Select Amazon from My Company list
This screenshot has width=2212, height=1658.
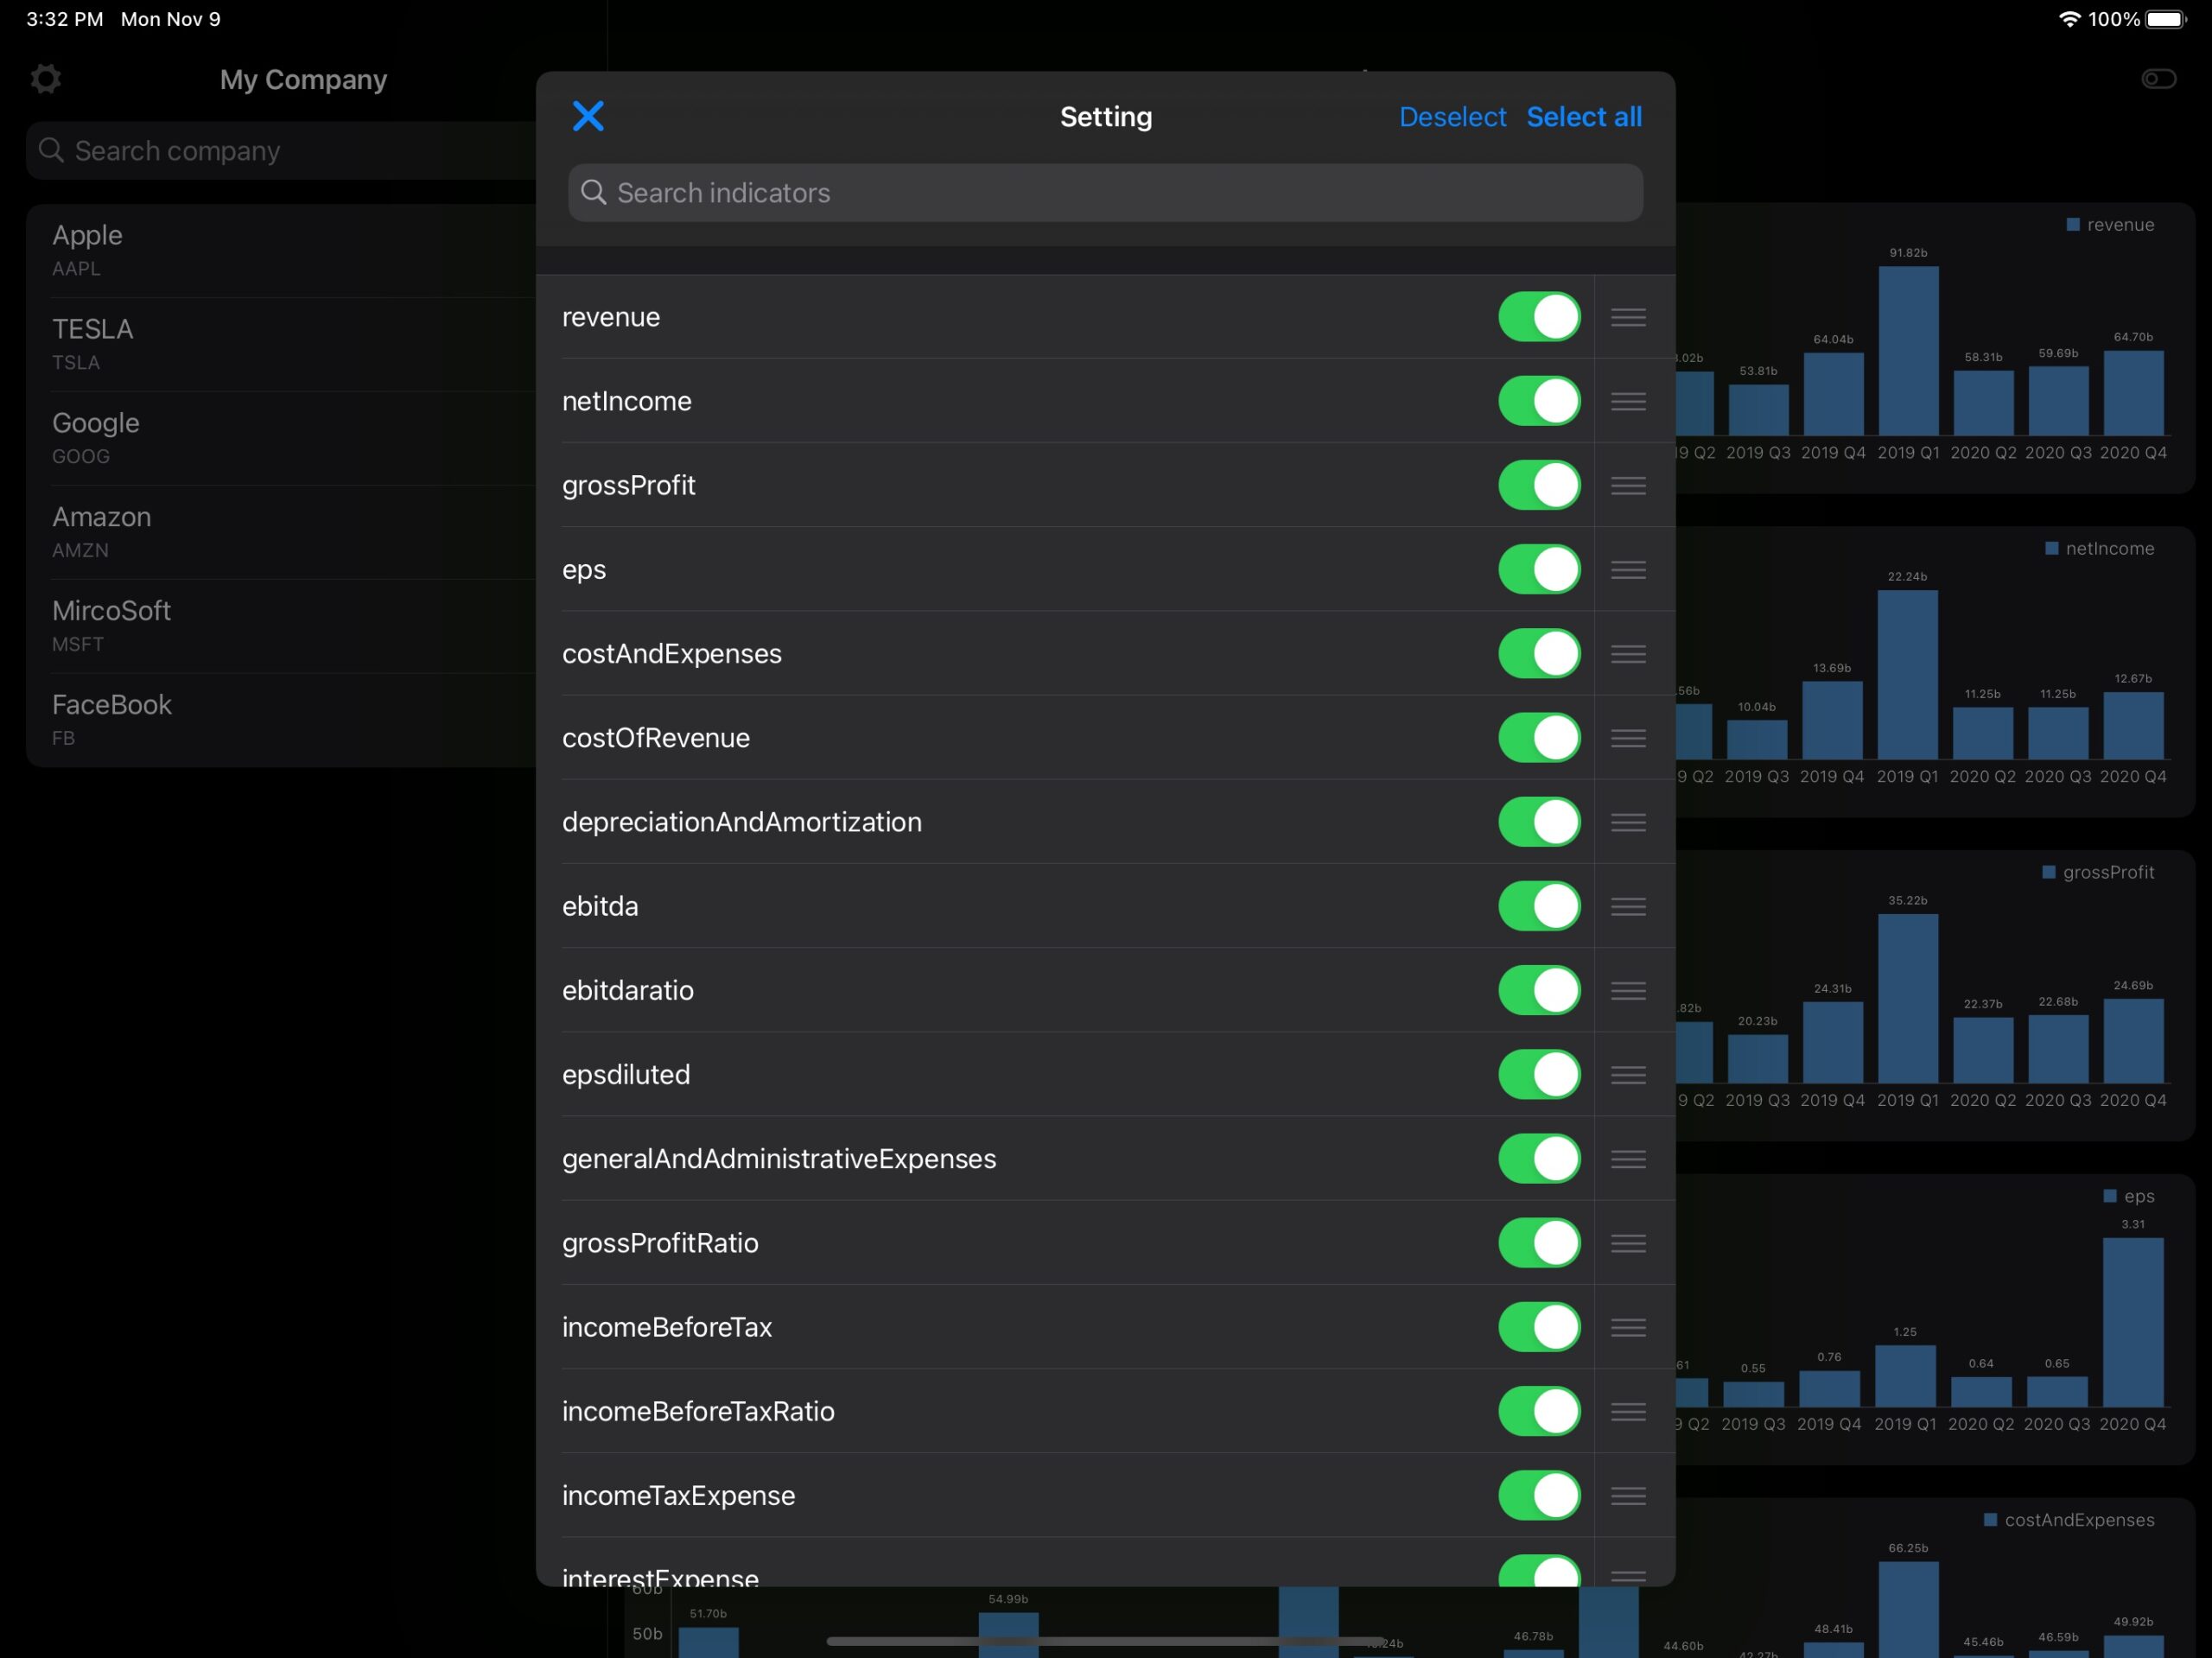coord(281,532)
